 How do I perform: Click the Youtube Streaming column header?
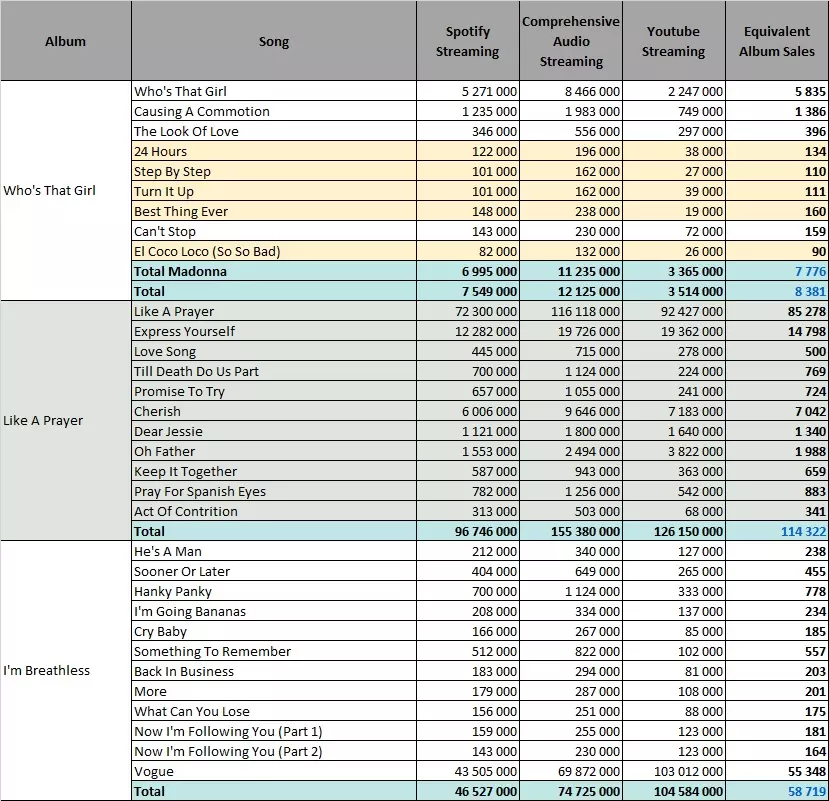pos(674,41)
